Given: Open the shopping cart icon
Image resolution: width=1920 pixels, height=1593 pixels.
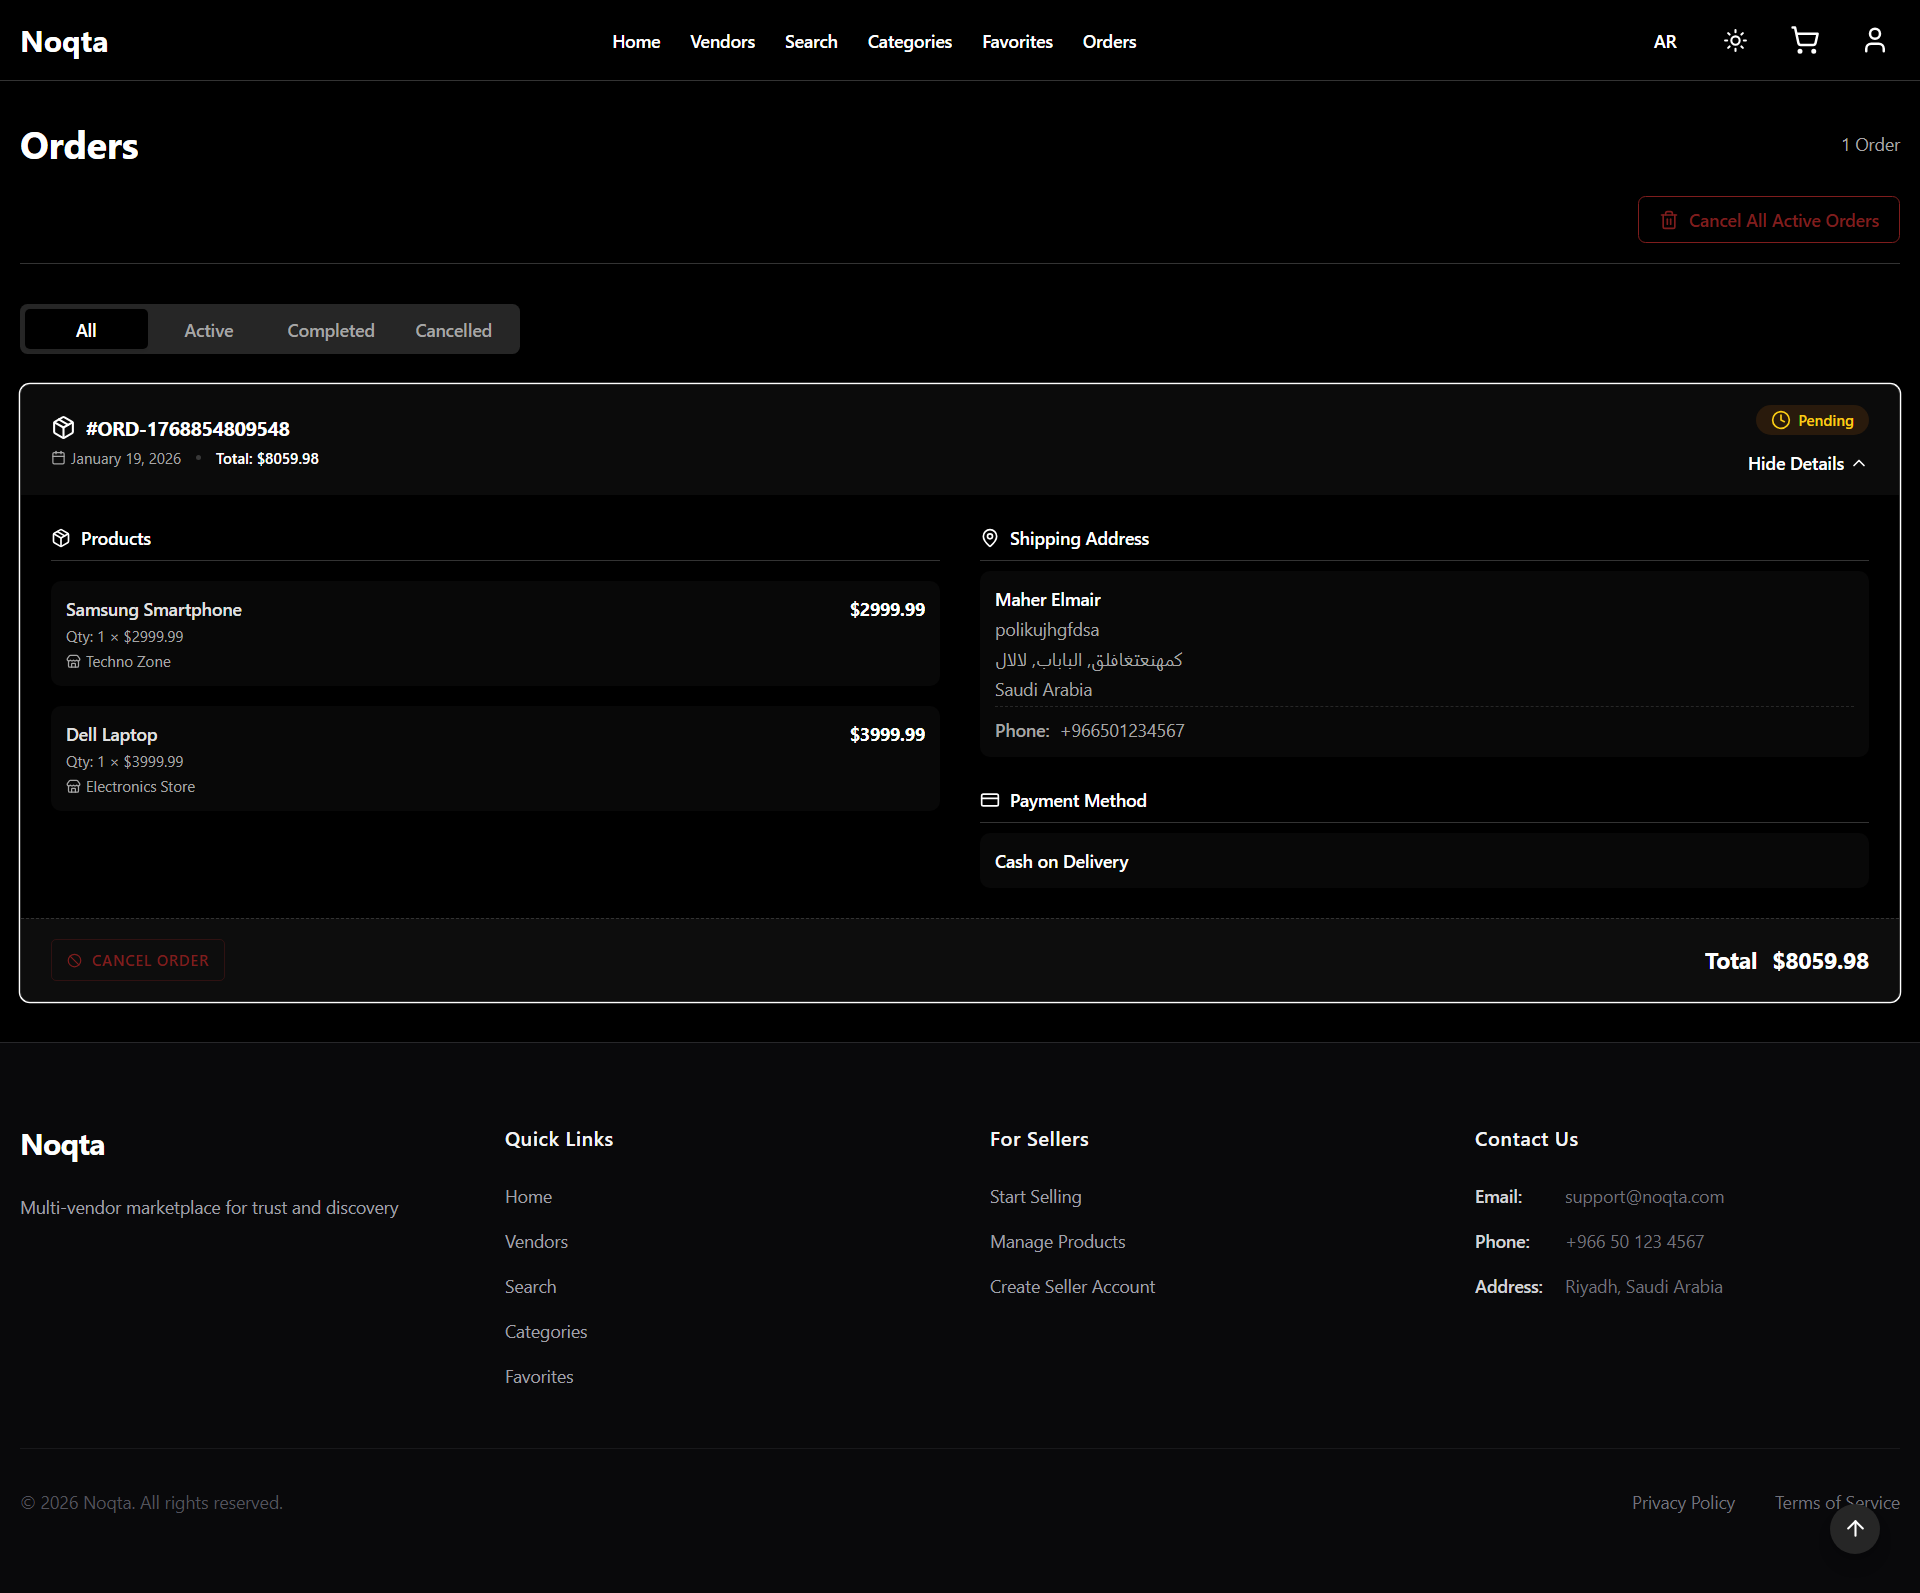Looking at the screenshot, I should point(1805,41).
